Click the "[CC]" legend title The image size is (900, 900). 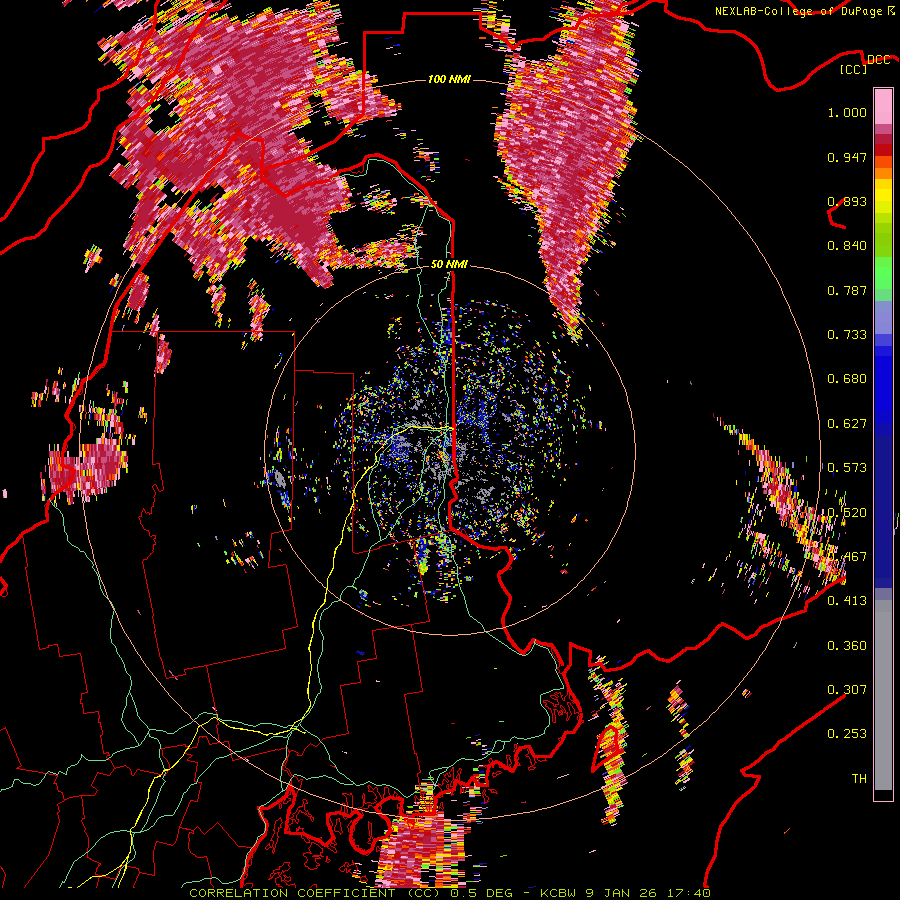coord(853,69)
